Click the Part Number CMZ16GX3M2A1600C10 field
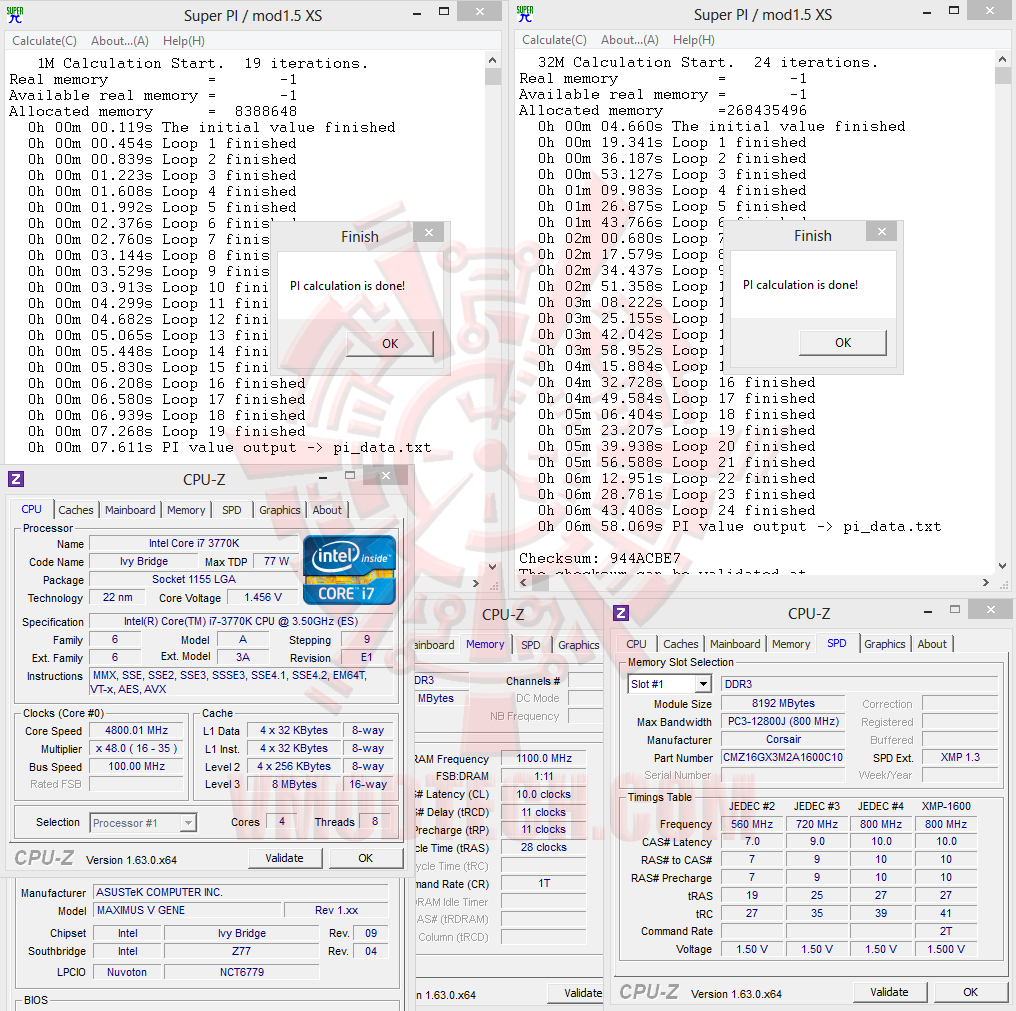Viewport: 1016px width, 1011px height. (783, 757)
